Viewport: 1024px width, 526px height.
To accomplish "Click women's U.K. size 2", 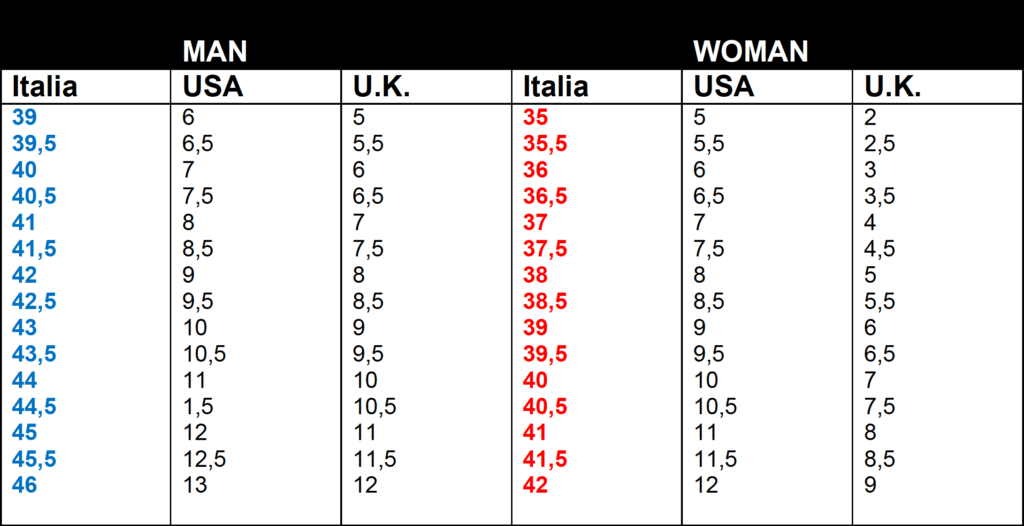I will point(871,117).
